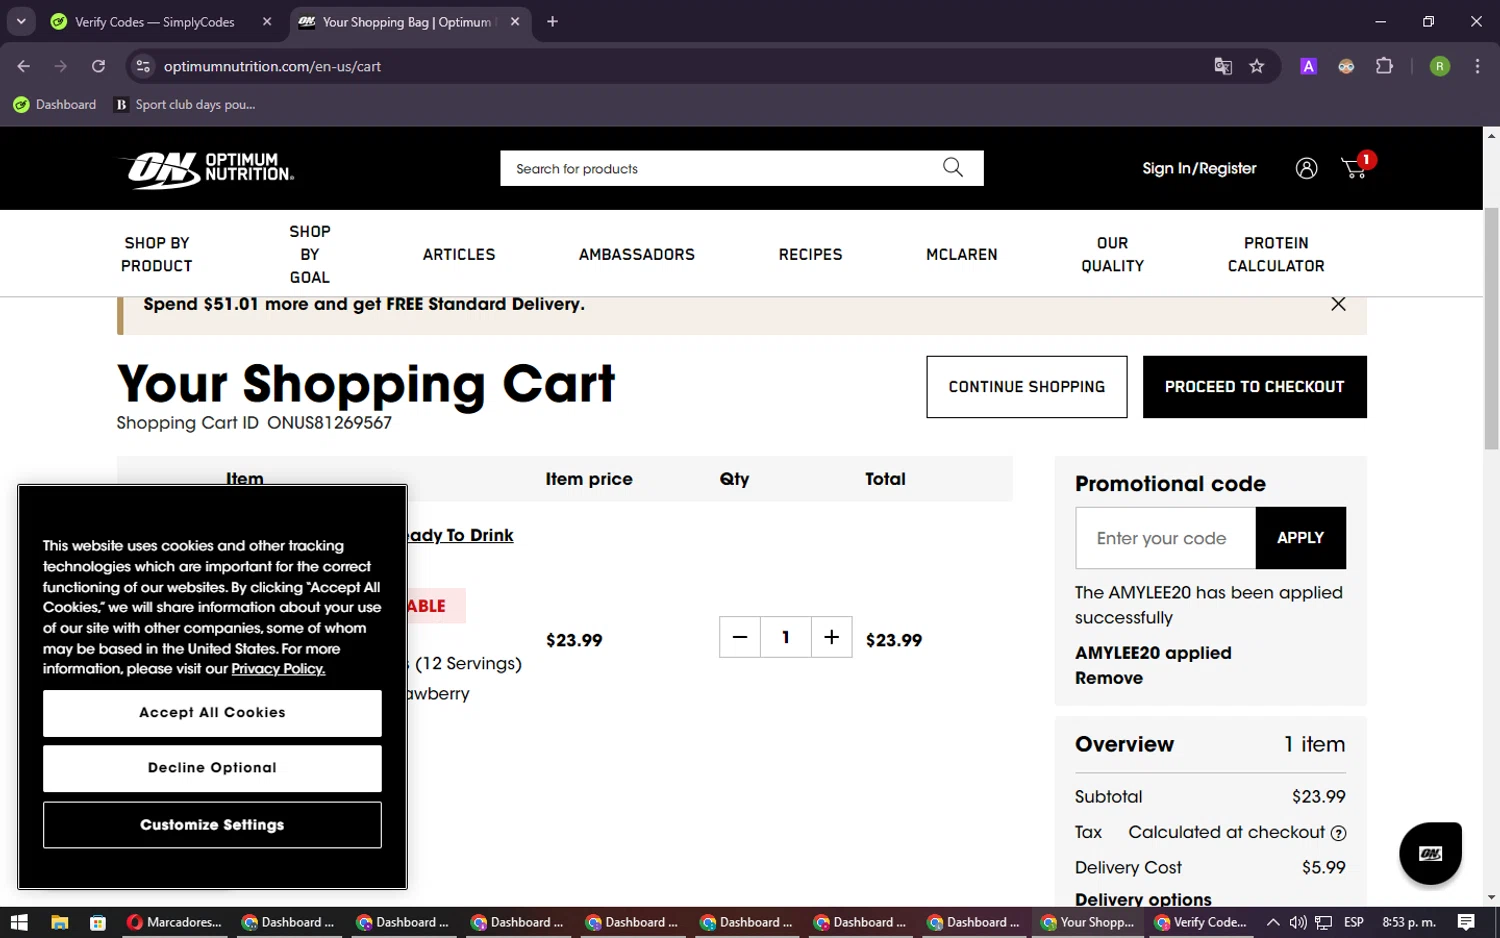
Task: Show hidden system tray icons
Action: click(x=1272, y=922)
